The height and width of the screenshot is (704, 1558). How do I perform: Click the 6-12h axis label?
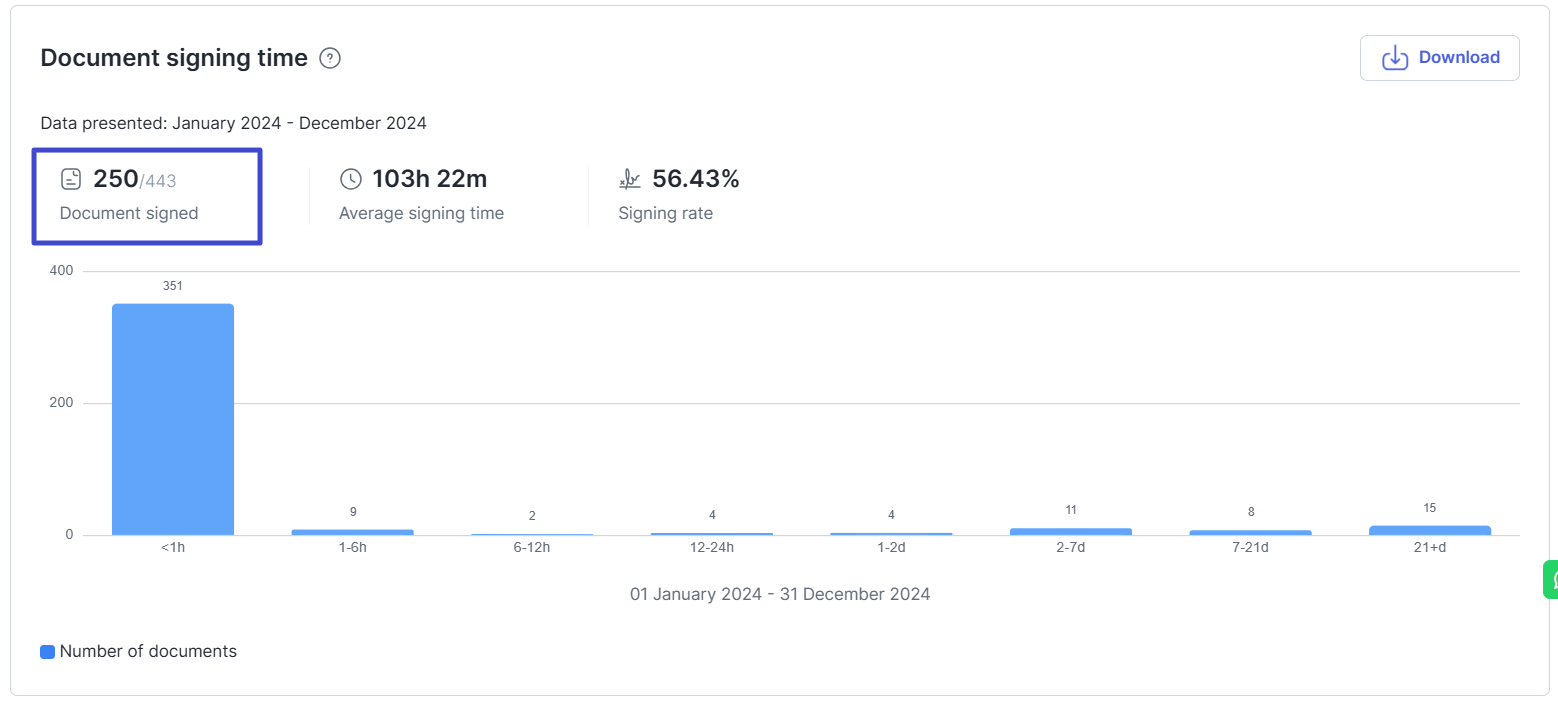532,548
